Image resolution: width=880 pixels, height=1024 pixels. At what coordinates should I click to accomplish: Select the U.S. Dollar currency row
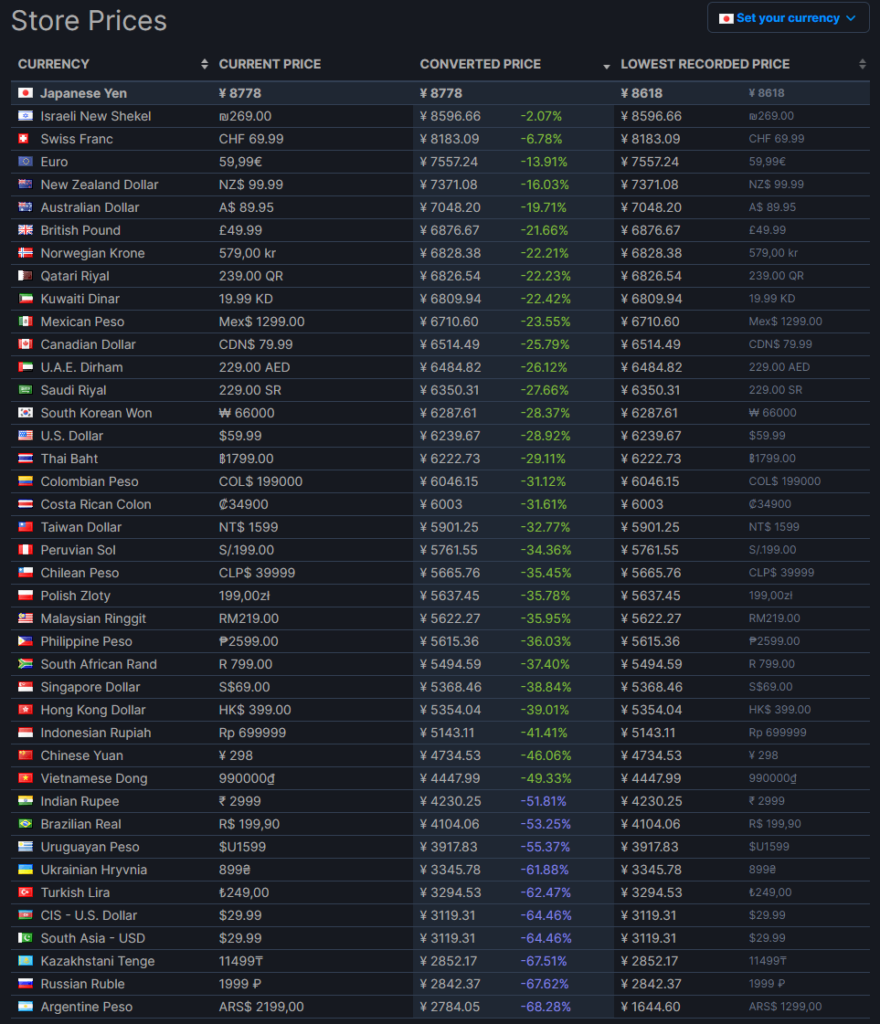coord(72,436)
